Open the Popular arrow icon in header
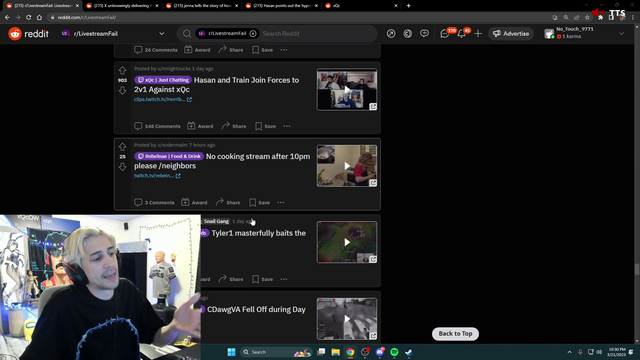Viewport: 640px width, 360px height. click(x=391, y=33)
